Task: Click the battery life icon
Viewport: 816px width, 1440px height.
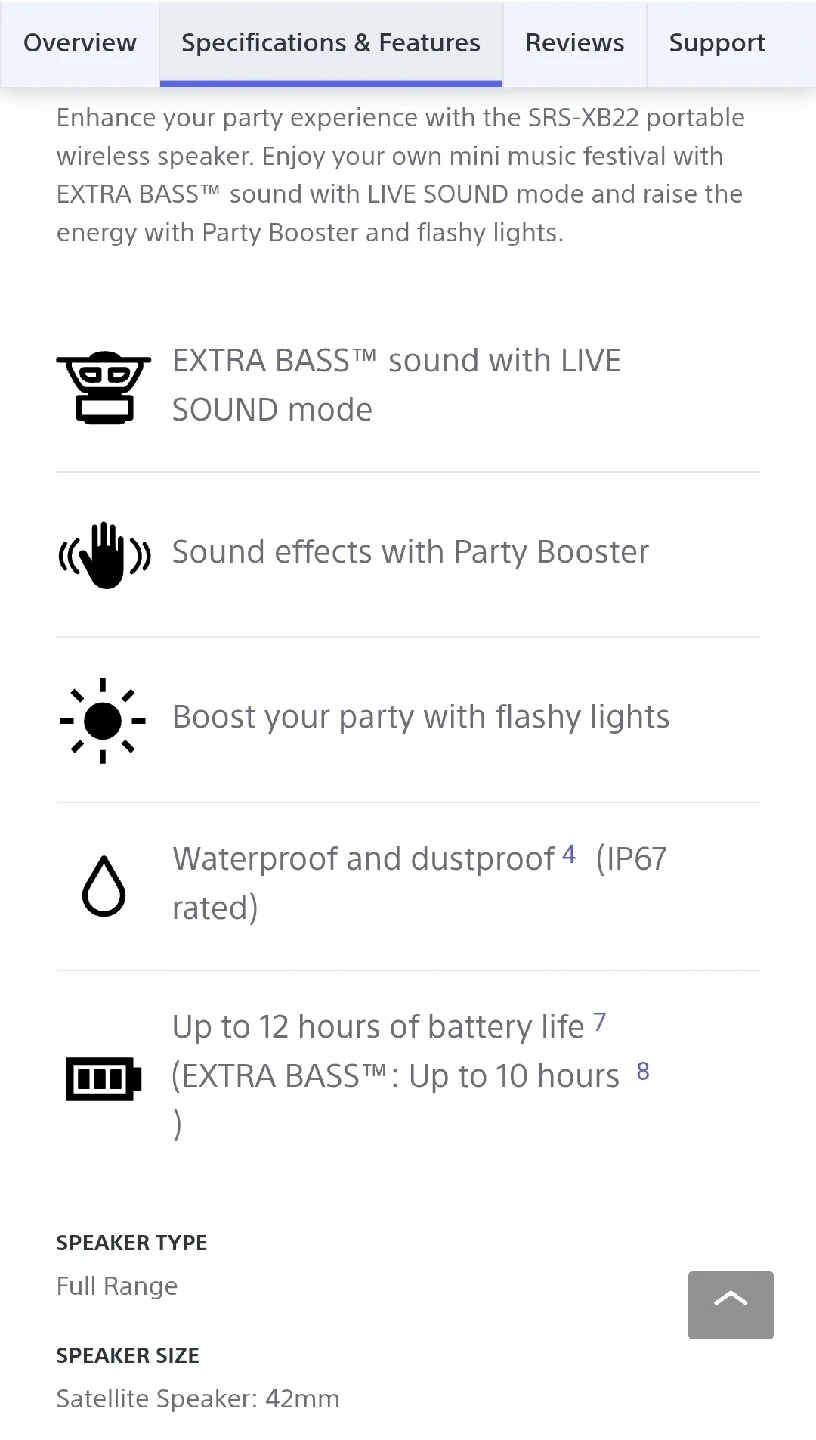Action: click(x=103, y=1078)
